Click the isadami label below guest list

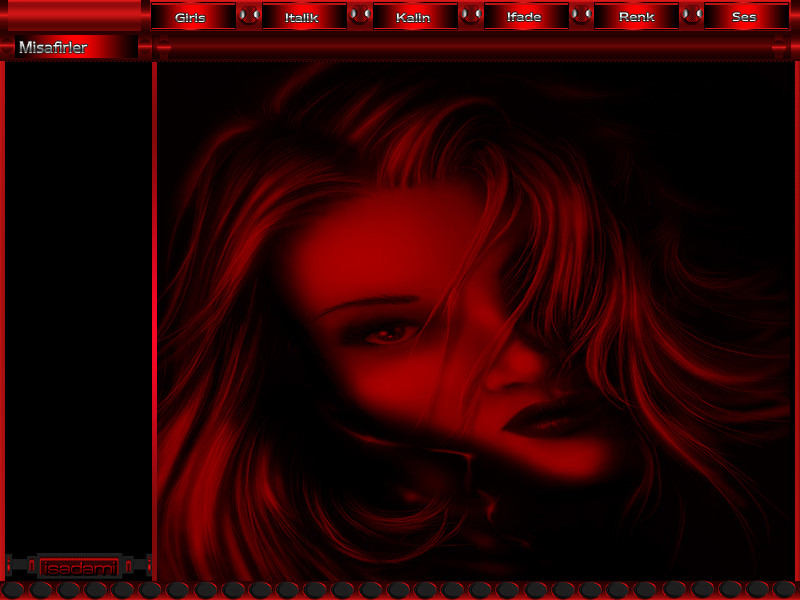click(x=79, y=567)
